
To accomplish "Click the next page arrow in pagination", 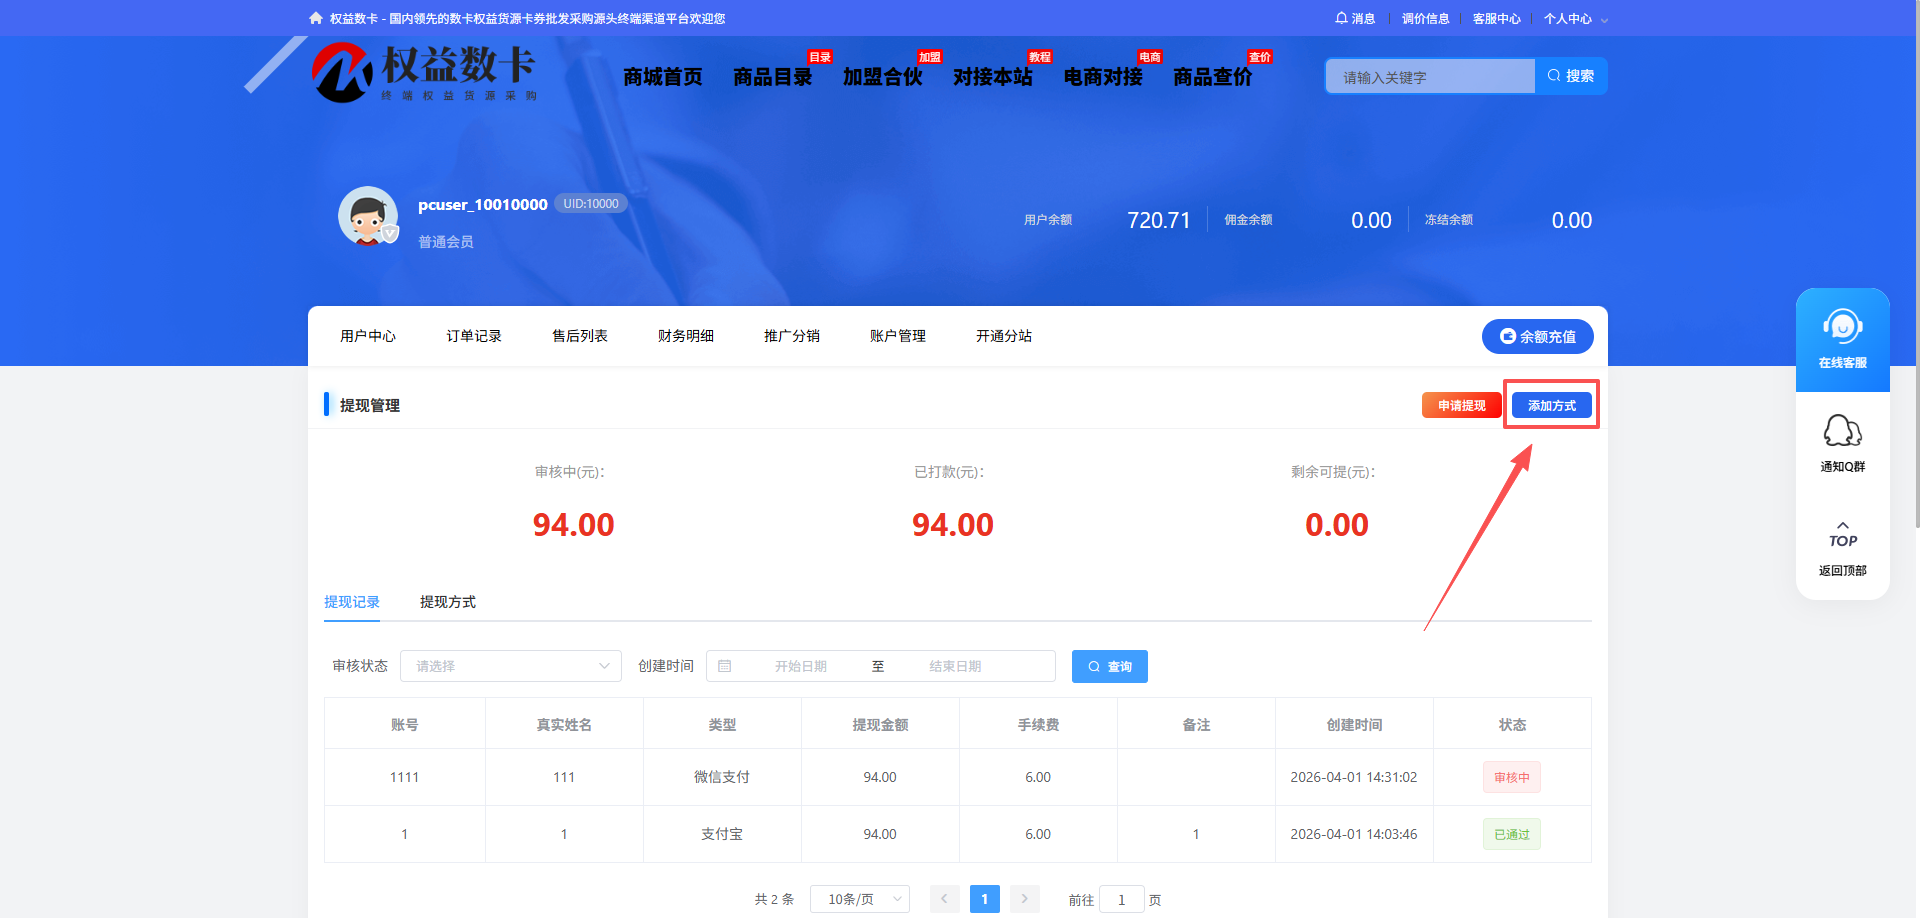I will 1024,898.
